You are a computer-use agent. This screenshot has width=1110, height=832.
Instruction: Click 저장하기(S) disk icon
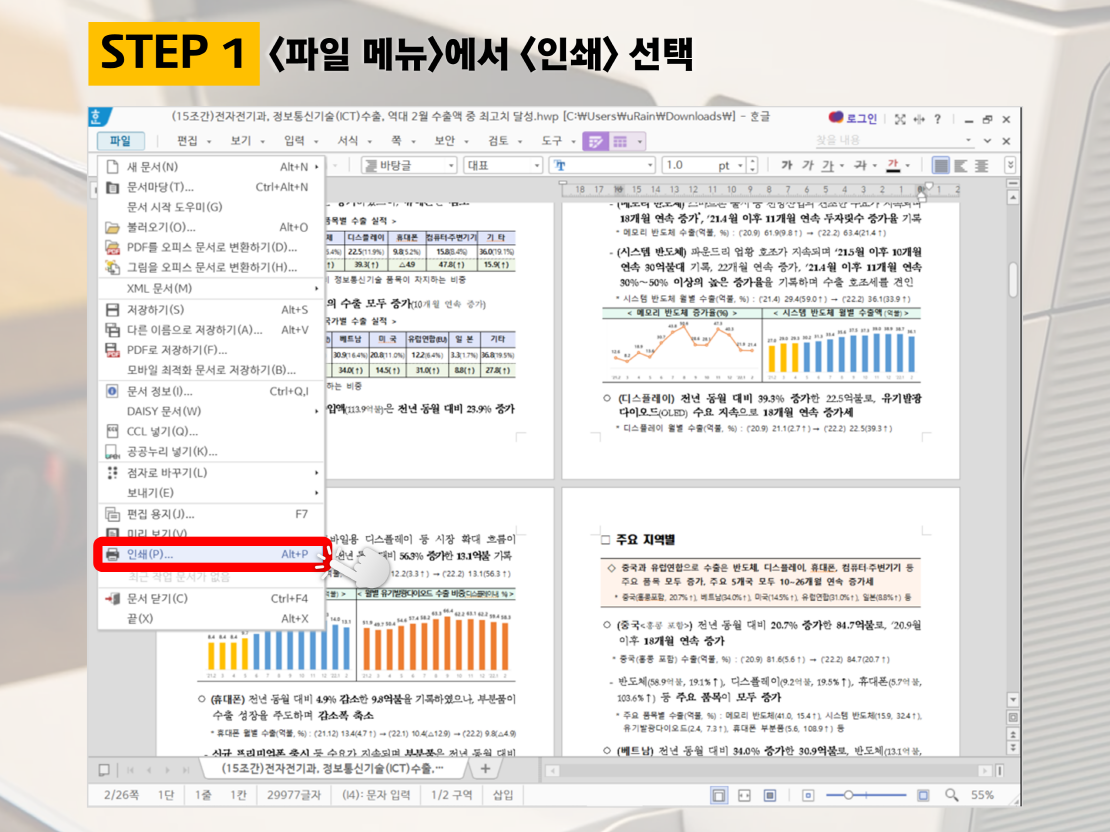coord(112,309)
